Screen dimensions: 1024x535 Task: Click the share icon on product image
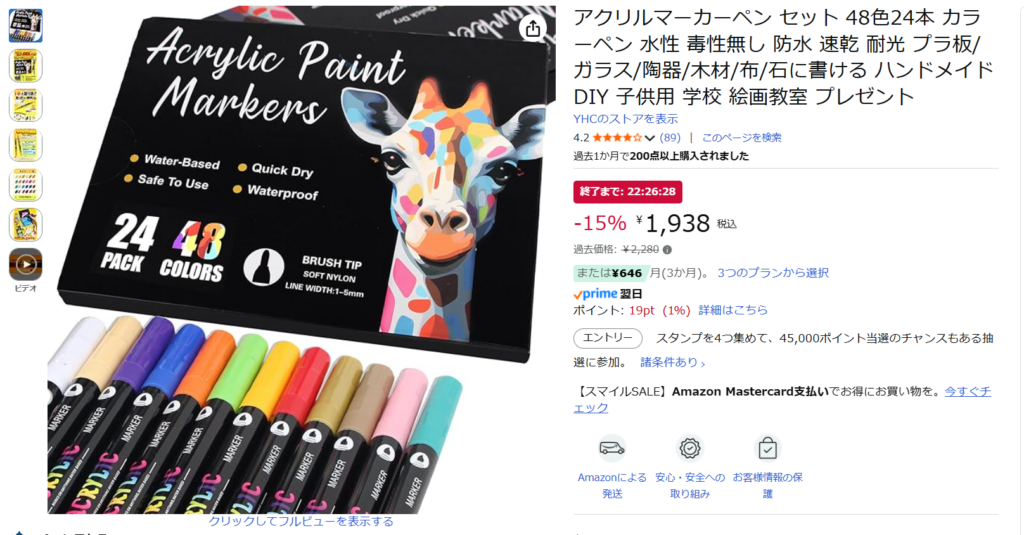click(533, 28)
